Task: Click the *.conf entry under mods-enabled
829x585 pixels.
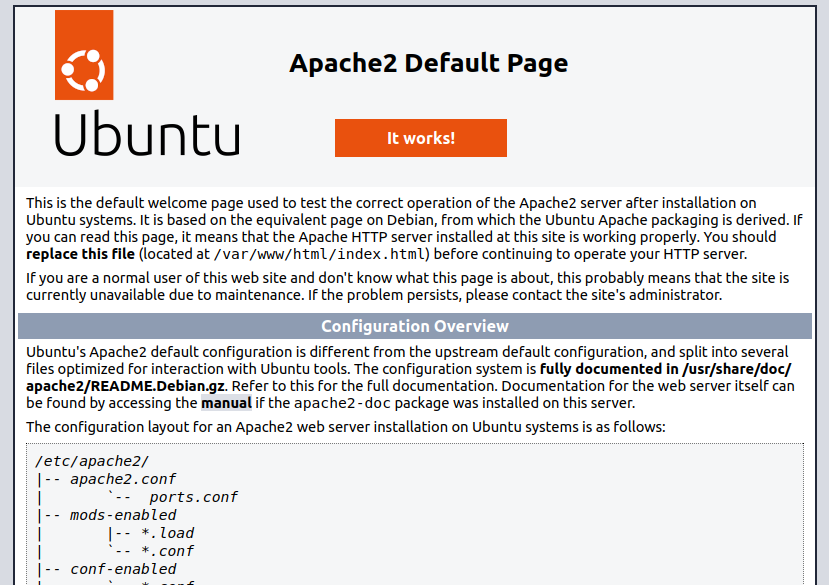Action: [x=167, y=551]
